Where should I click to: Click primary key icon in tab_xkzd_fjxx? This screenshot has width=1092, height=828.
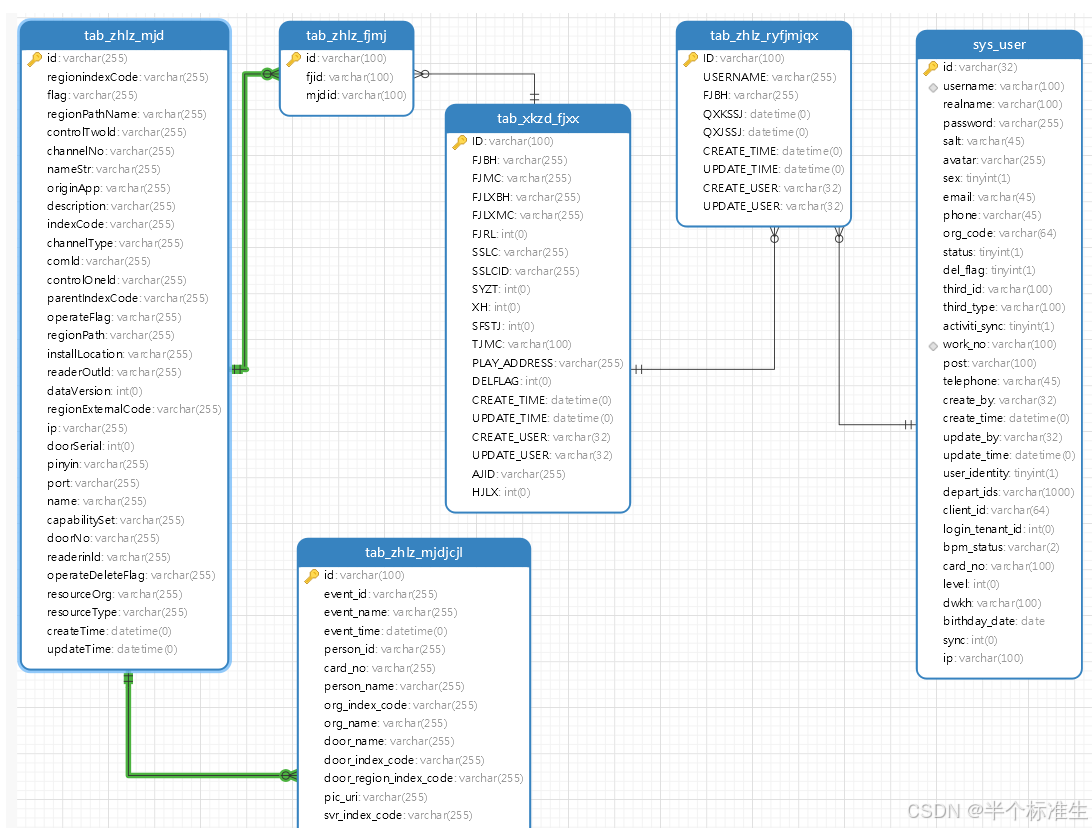click(460, 141)
